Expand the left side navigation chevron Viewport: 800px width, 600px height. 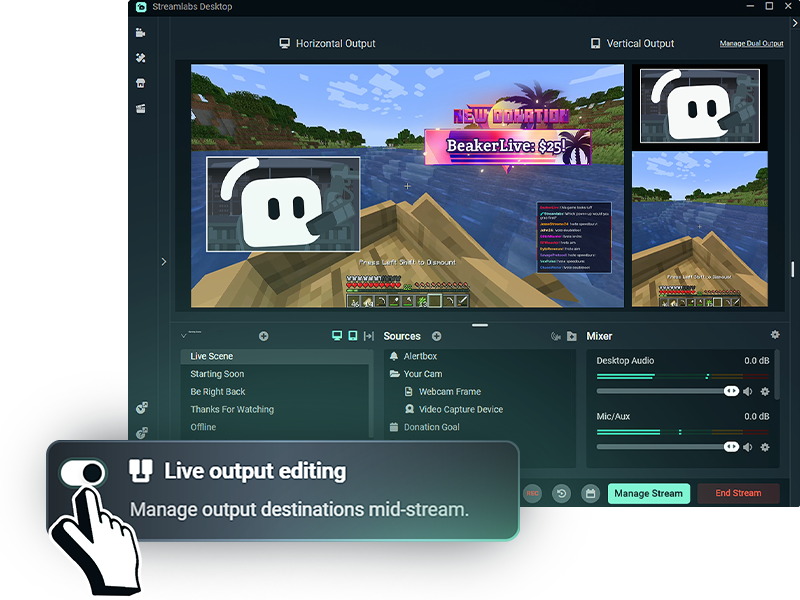(164, 262)
